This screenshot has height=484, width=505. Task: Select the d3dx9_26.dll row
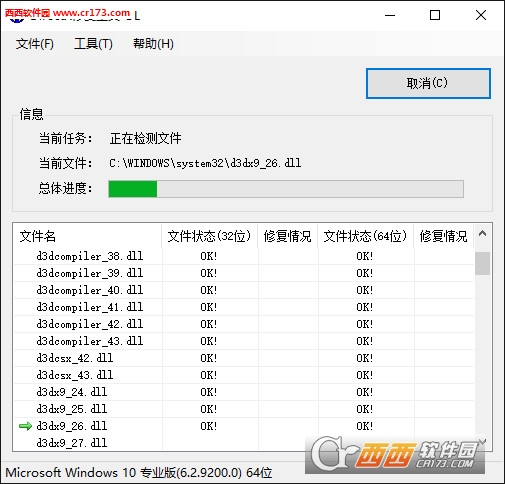click(x=244, y=426)
